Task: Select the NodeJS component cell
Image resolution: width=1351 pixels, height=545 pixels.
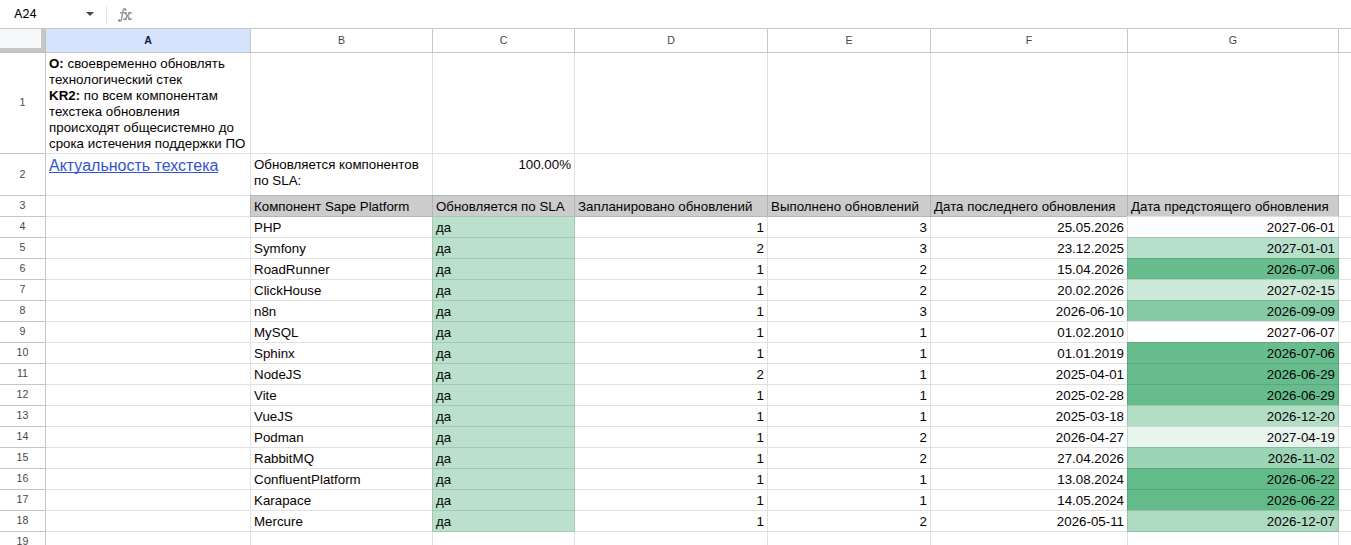Action: tap(341, 374)
